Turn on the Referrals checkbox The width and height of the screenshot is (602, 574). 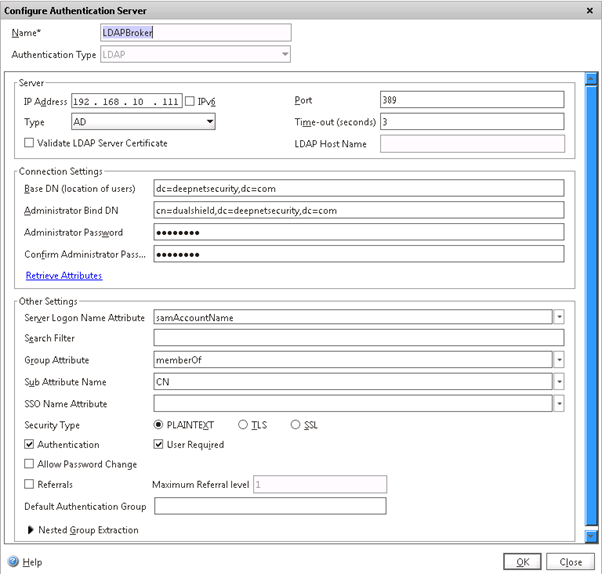[29, 484]
